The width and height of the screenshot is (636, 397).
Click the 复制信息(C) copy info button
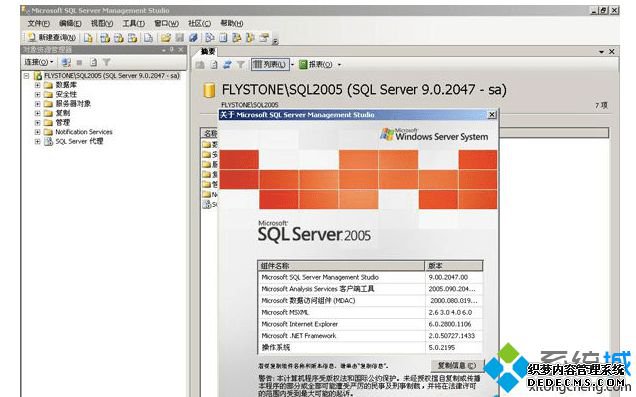click(x=457, y=365)
